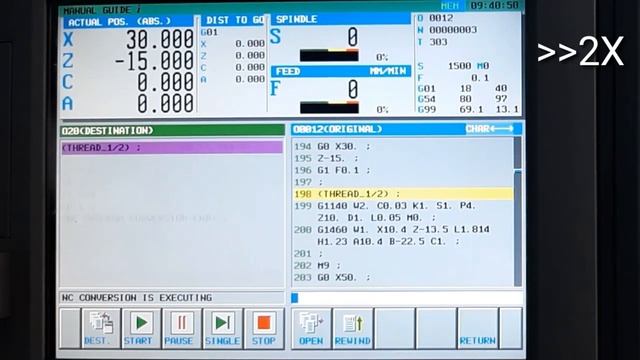Click sequence number N 00000003

pos(447,30)
